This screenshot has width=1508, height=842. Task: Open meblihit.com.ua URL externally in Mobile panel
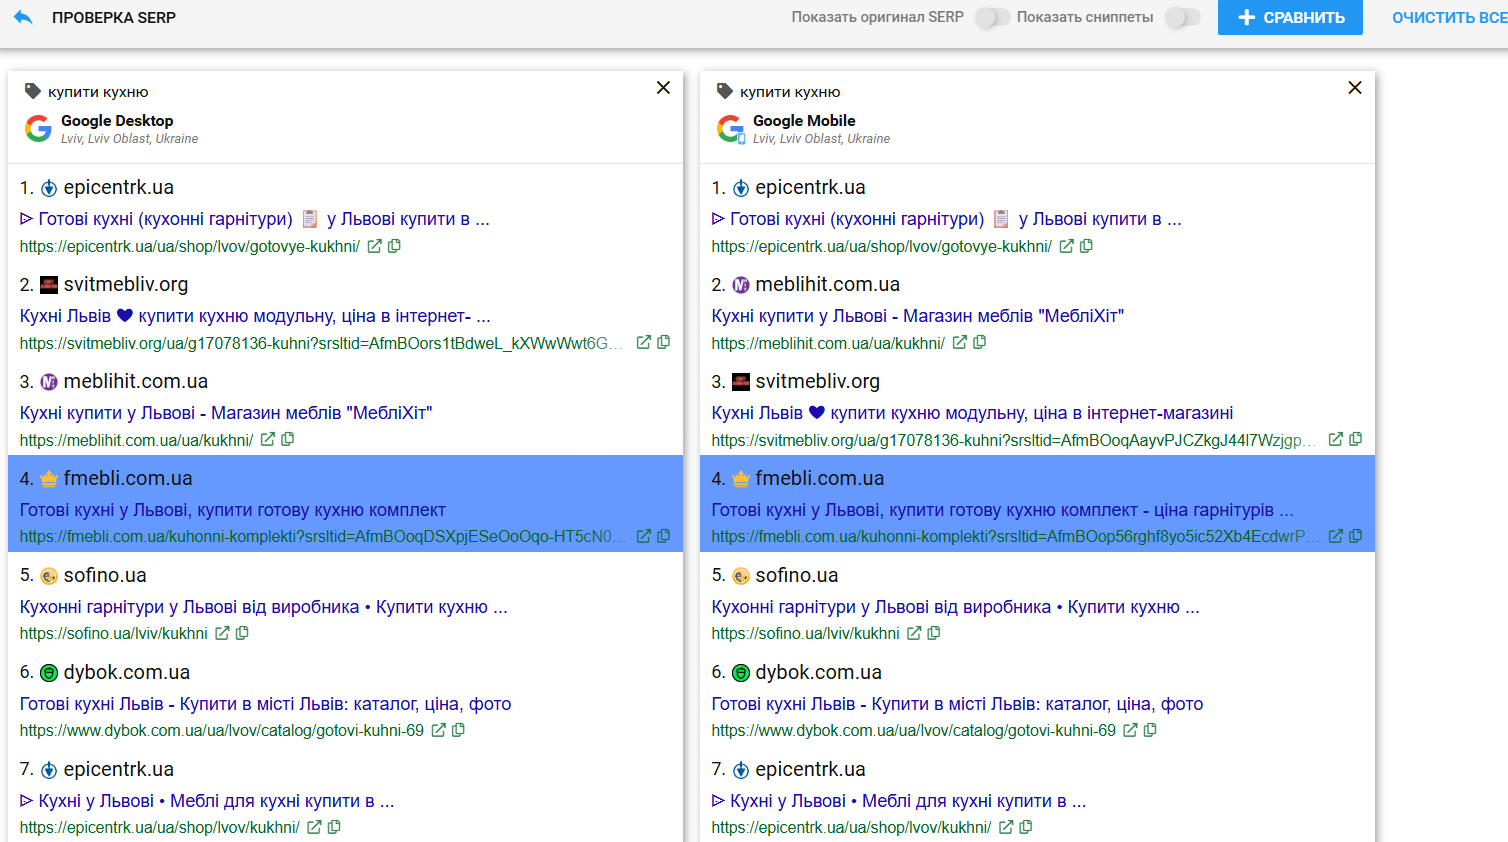959,342
